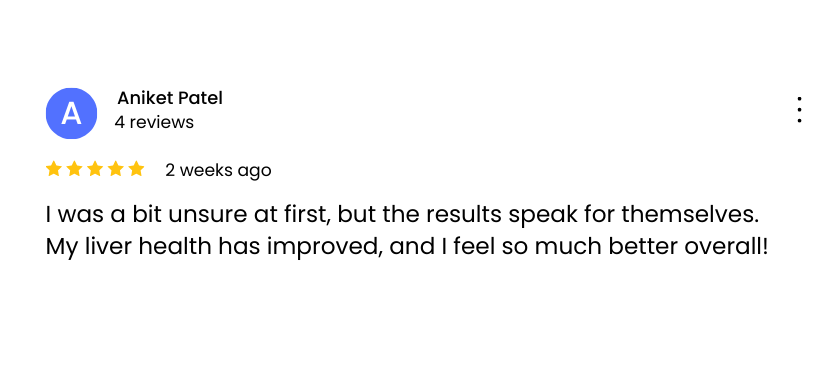
Task: Click the word 'improved,' in the review
Action: click(325, 248)
